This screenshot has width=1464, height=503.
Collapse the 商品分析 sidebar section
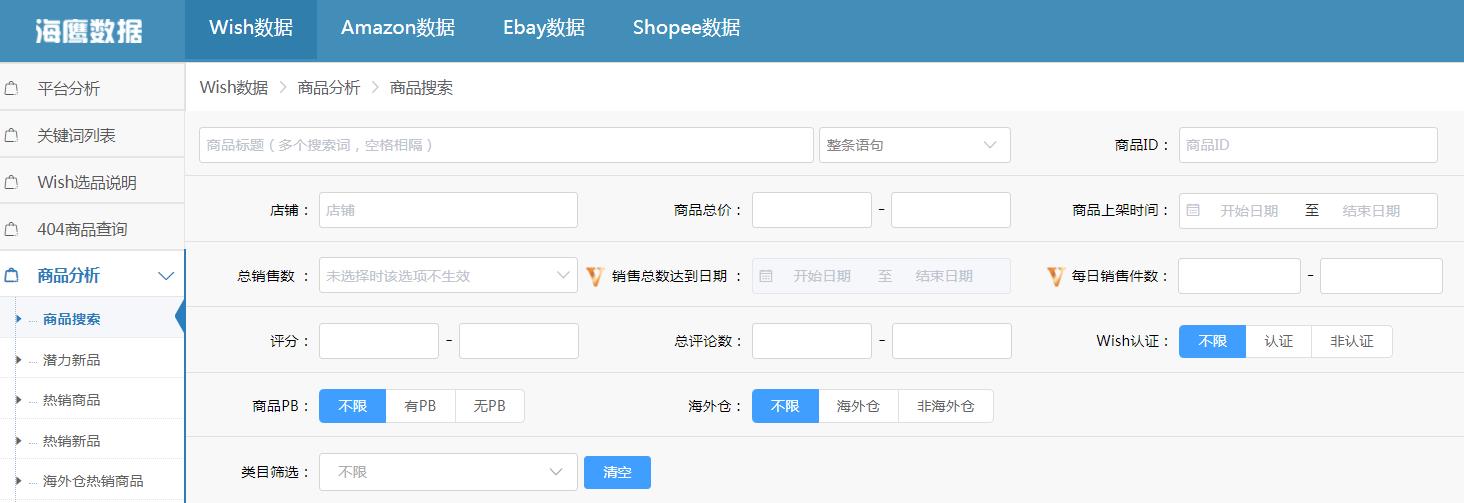pos(166,276)
